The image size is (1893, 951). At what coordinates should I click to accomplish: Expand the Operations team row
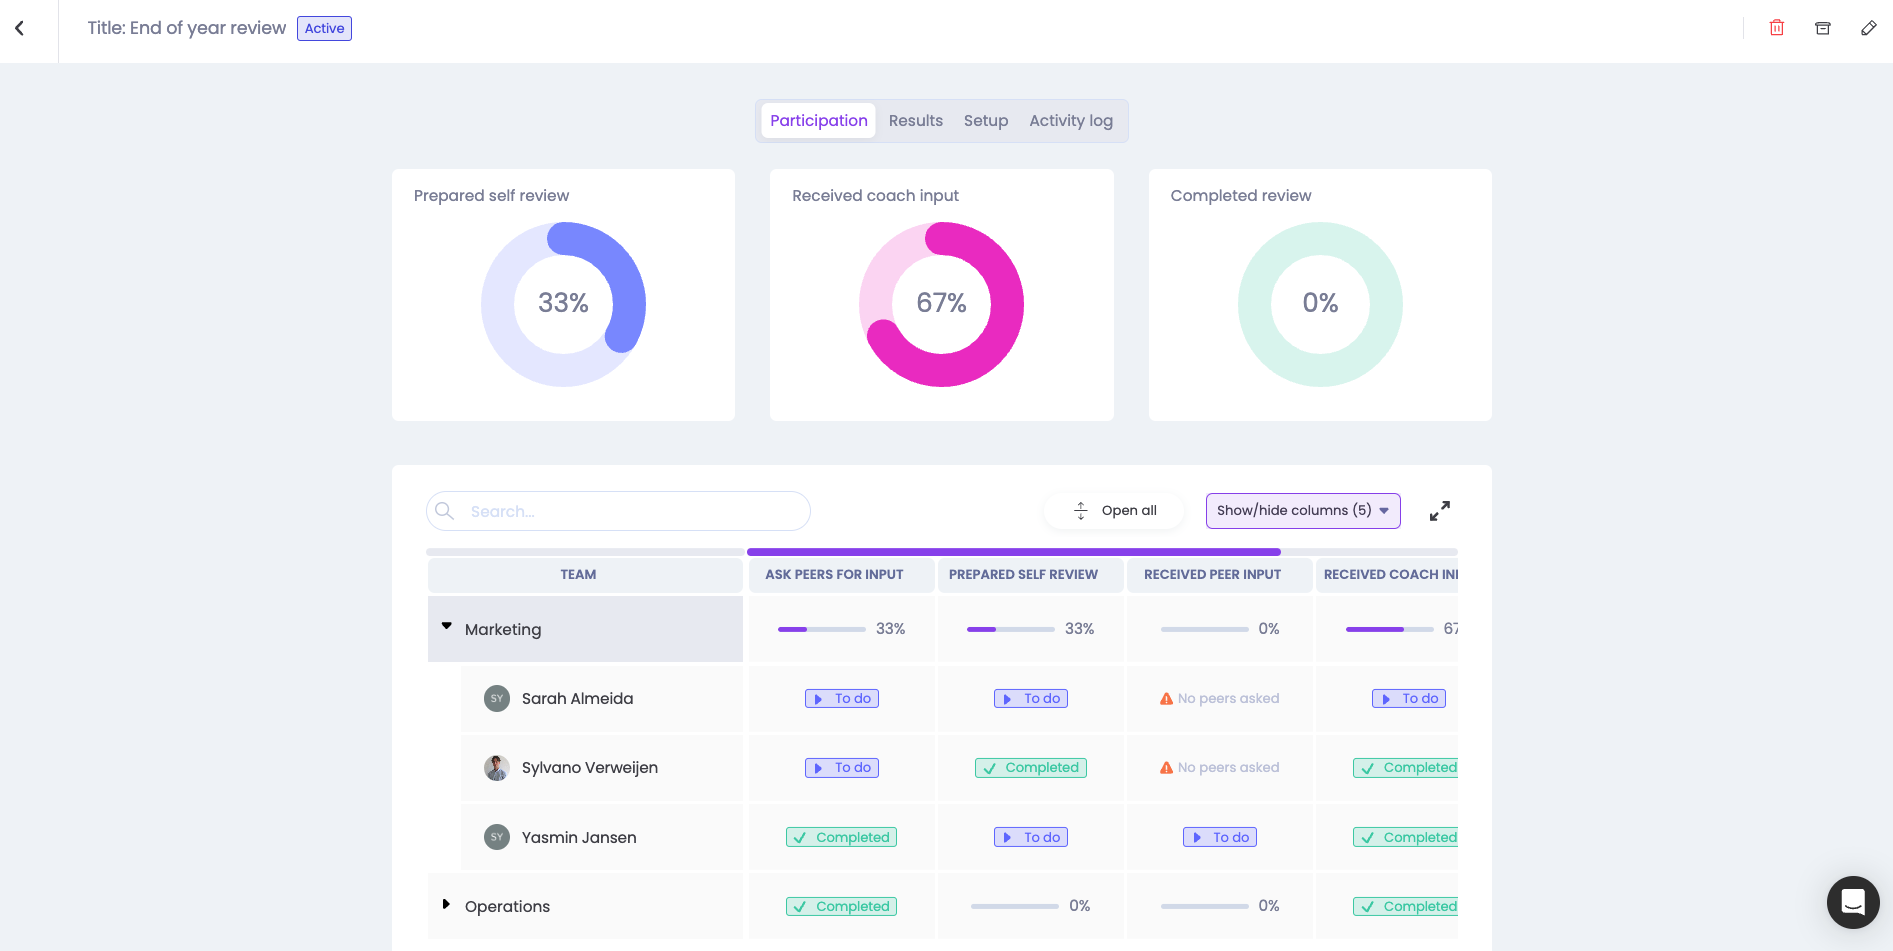[447, 905]
